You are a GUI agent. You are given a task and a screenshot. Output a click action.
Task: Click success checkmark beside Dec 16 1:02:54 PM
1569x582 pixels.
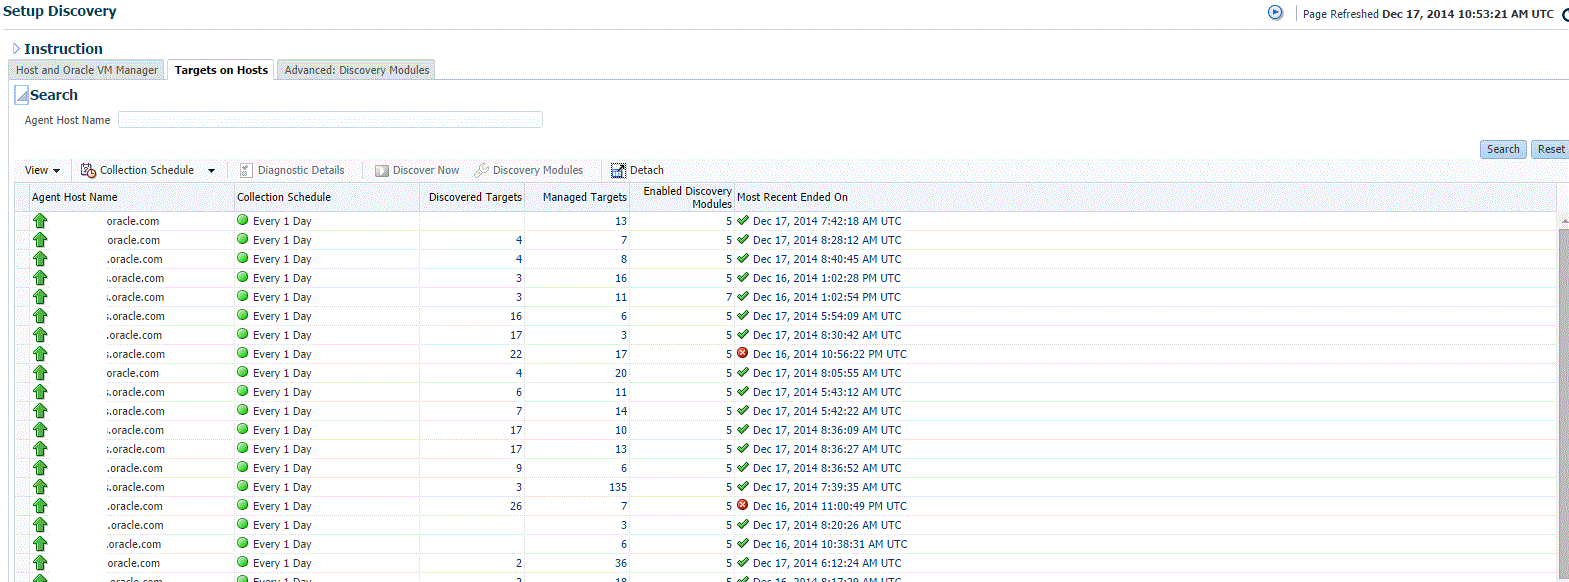tap(742, 296)
